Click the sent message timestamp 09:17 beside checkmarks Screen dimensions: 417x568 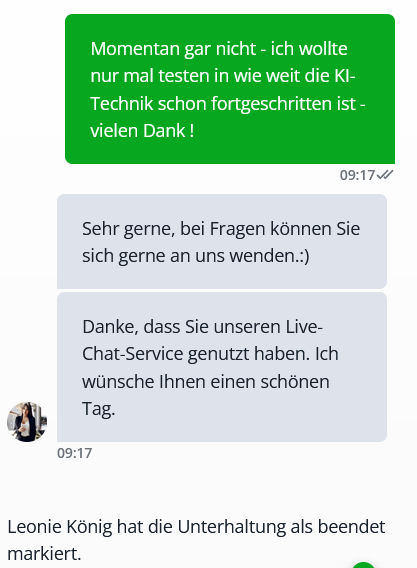tap(357, 175)
